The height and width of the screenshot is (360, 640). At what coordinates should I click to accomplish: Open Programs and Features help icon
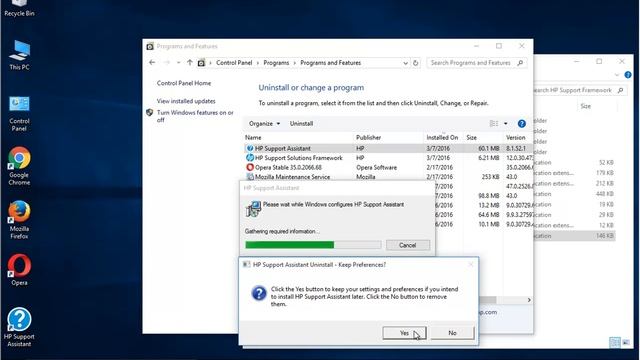click(522, 124)
